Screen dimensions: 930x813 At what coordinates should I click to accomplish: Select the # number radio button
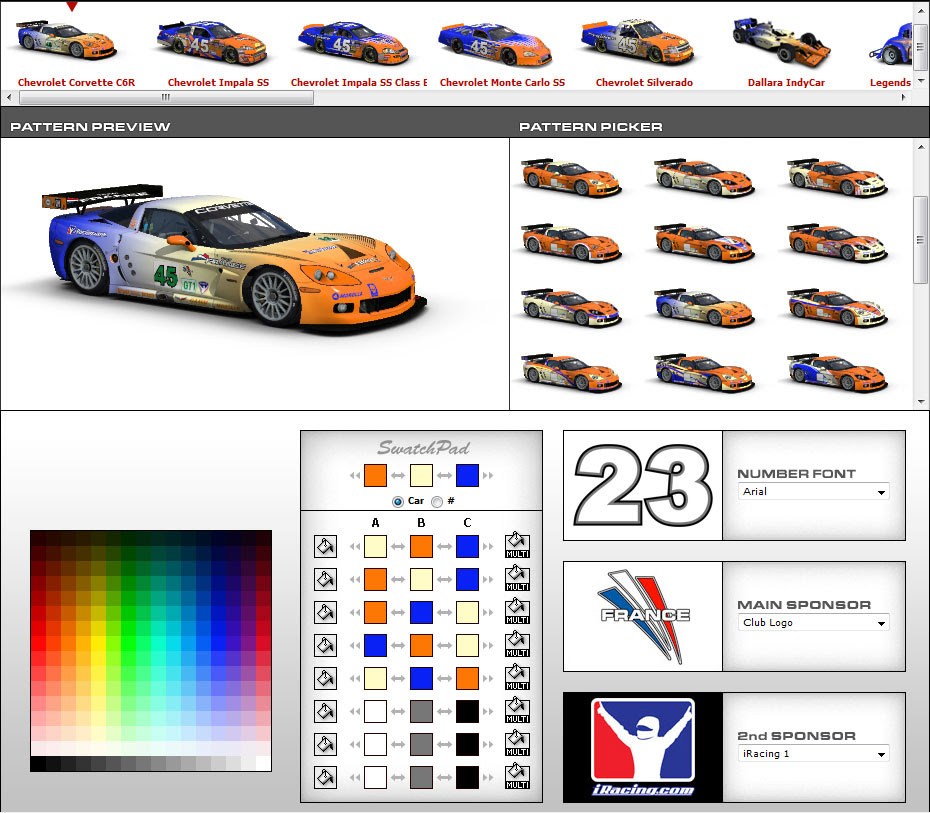437,502
